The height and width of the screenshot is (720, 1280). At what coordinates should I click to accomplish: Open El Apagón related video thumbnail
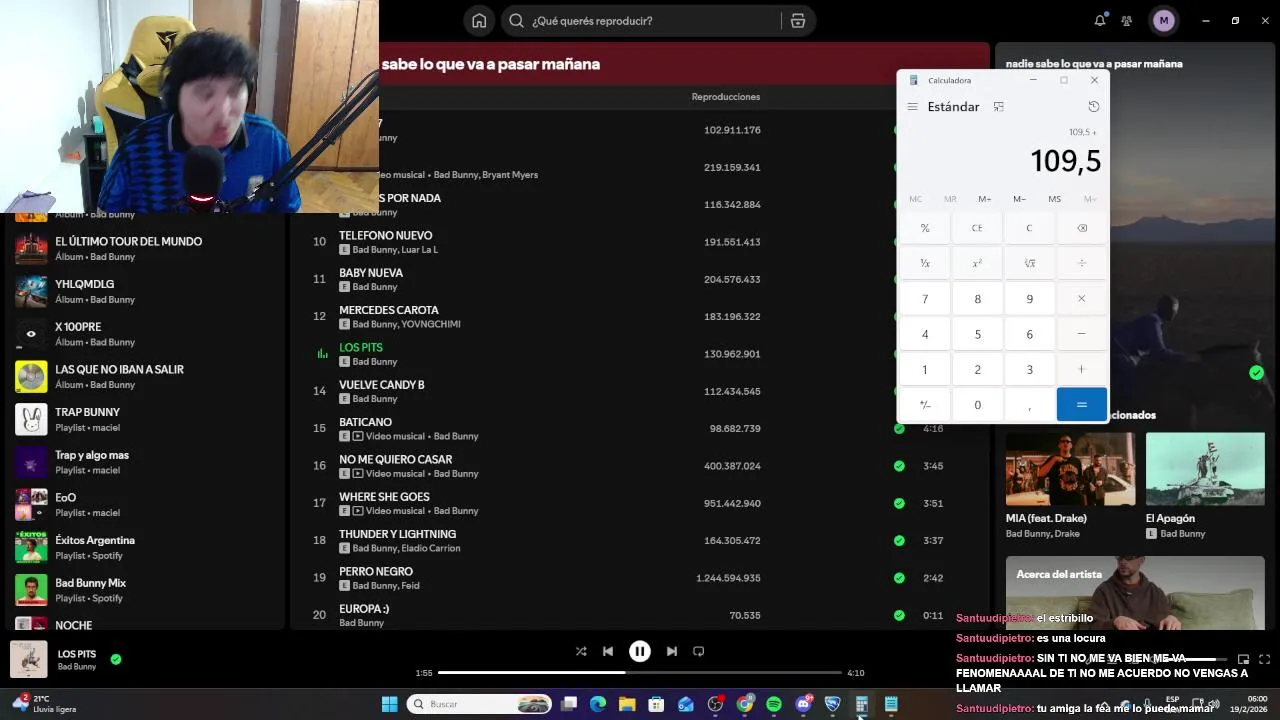[x=1205, y=469]
